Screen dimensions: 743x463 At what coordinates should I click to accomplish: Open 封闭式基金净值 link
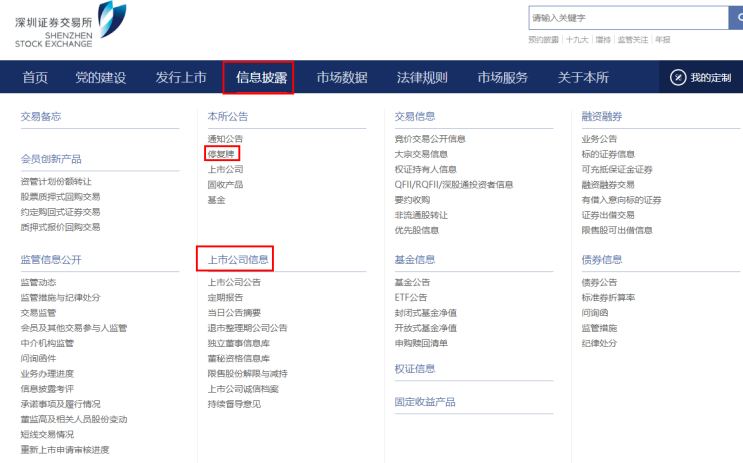426,313
